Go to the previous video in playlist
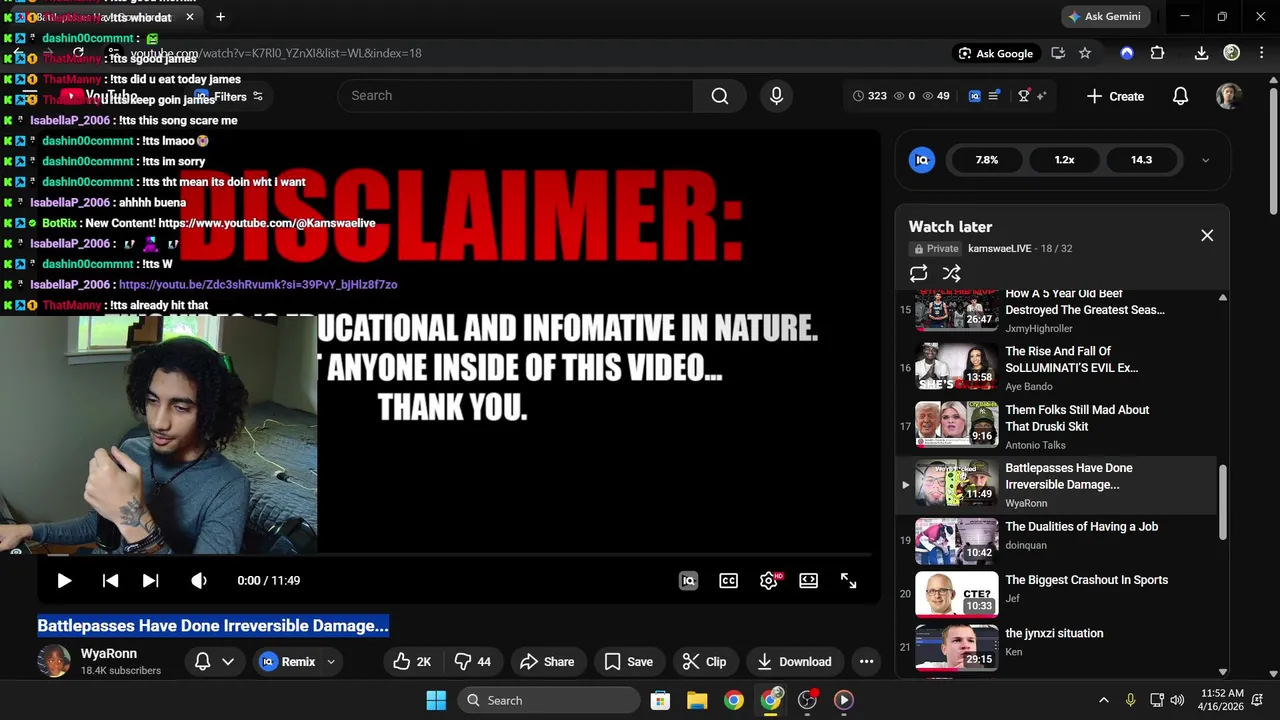 [x=111, y=581]
